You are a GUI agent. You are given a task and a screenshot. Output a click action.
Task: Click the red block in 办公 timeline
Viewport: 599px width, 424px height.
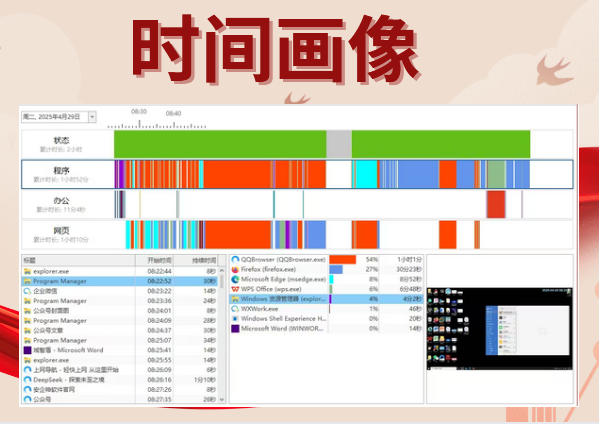click(496, 204)
